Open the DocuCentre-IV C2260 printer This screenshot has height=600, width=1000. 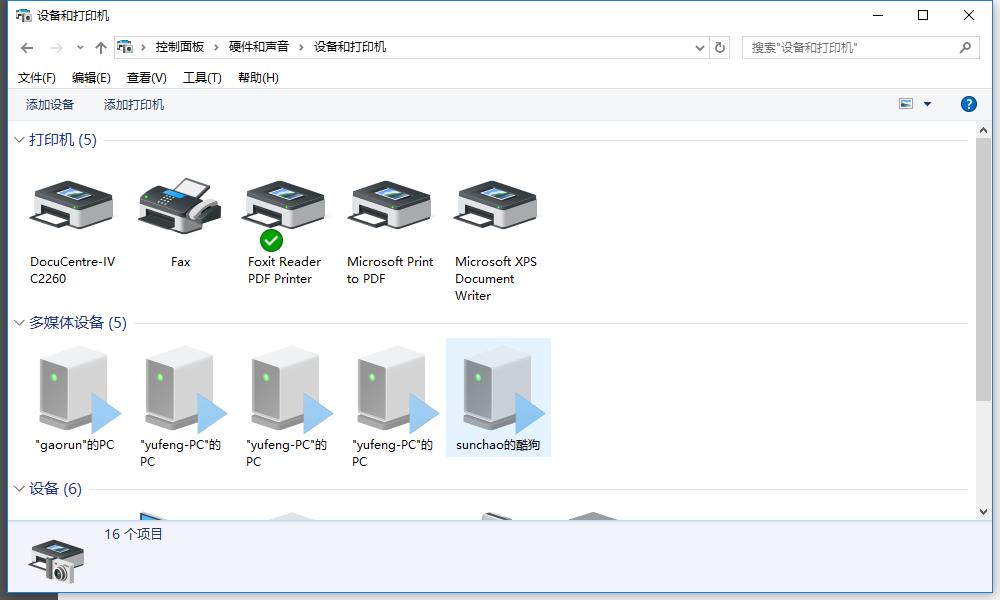70,205
